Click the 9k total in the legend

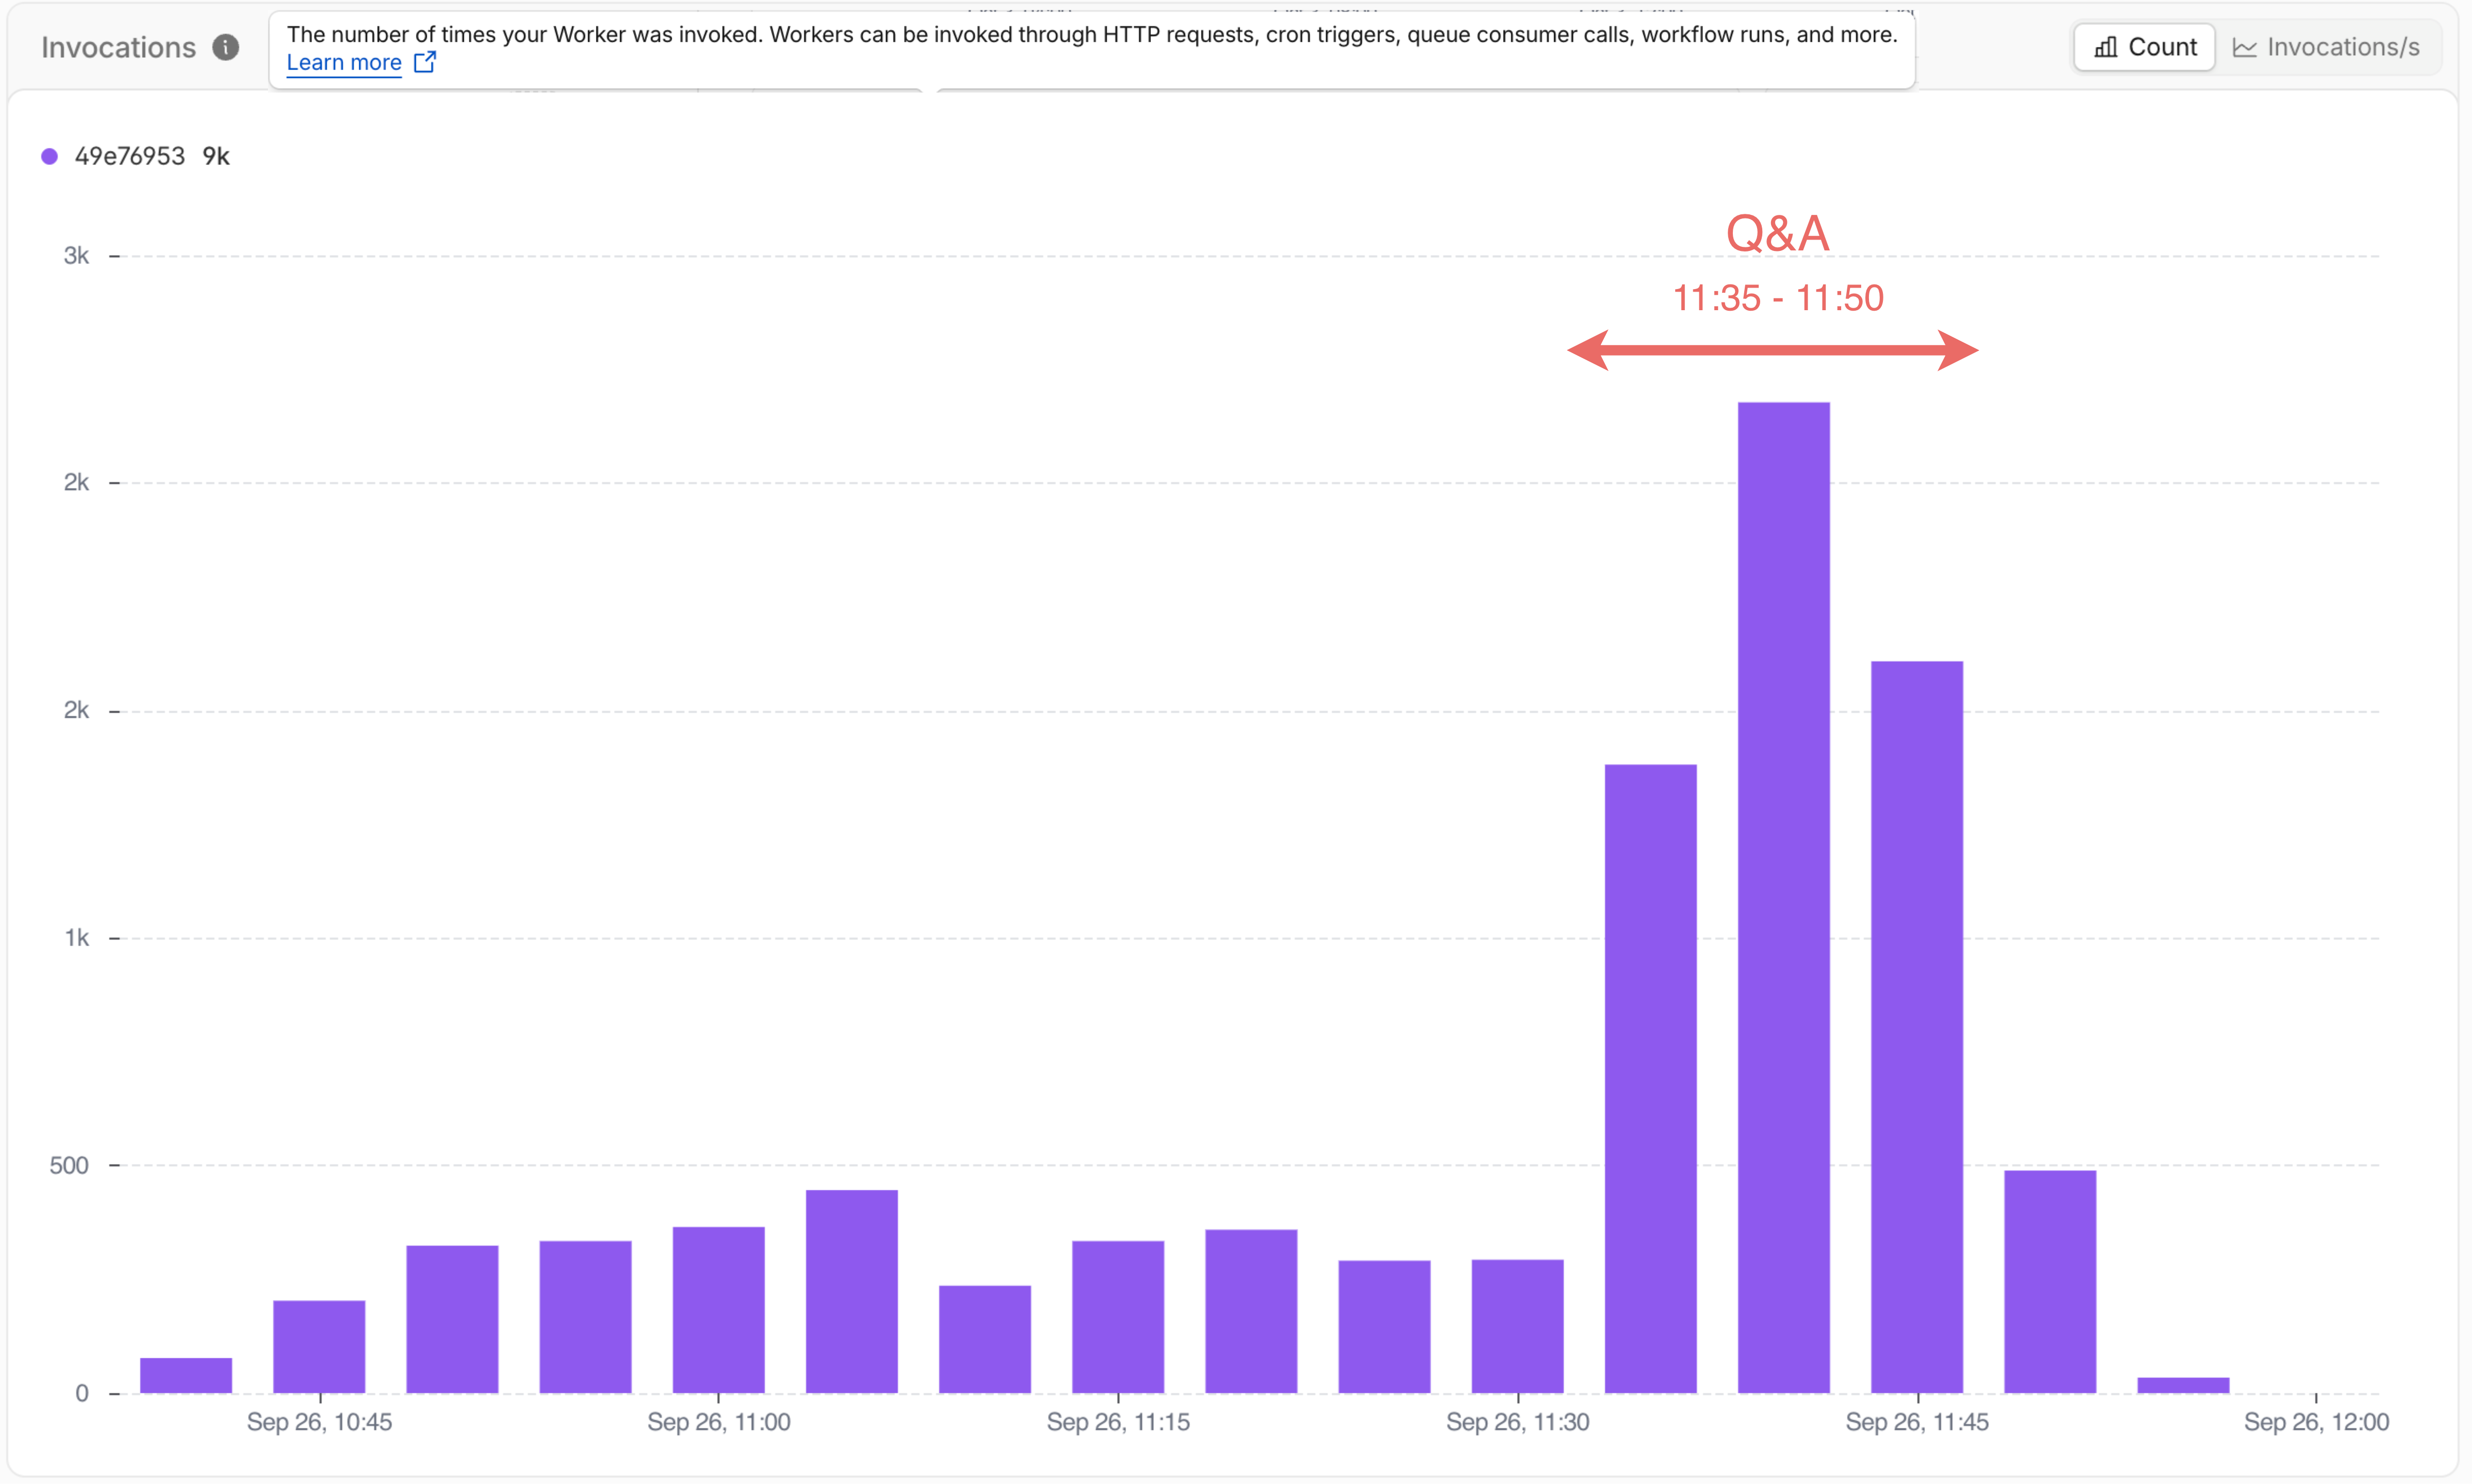tap(216, 156)
